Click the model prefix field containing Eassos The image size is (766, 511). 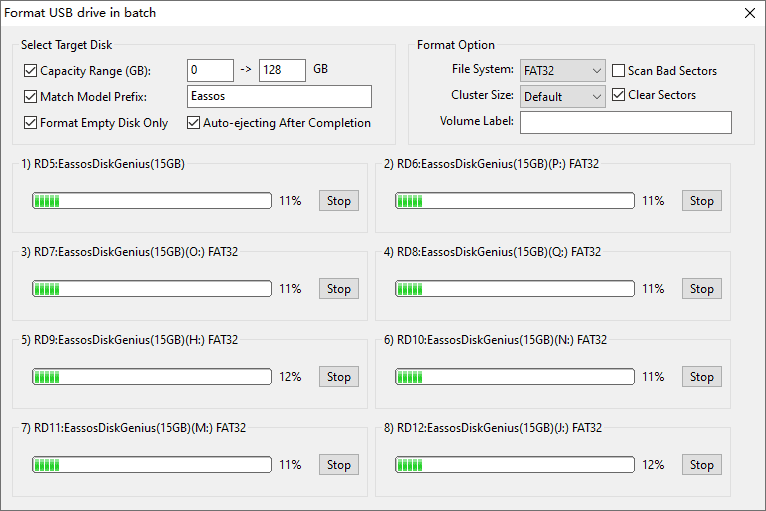(x=279, y=96)
